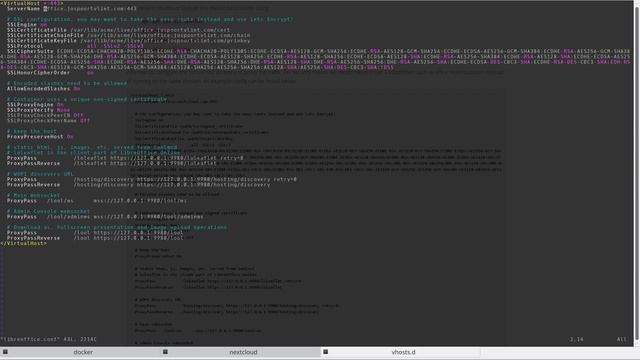The image size is (640, 360).
Task: Click the opening <VirtualHost> tag line
Action: 31,3
